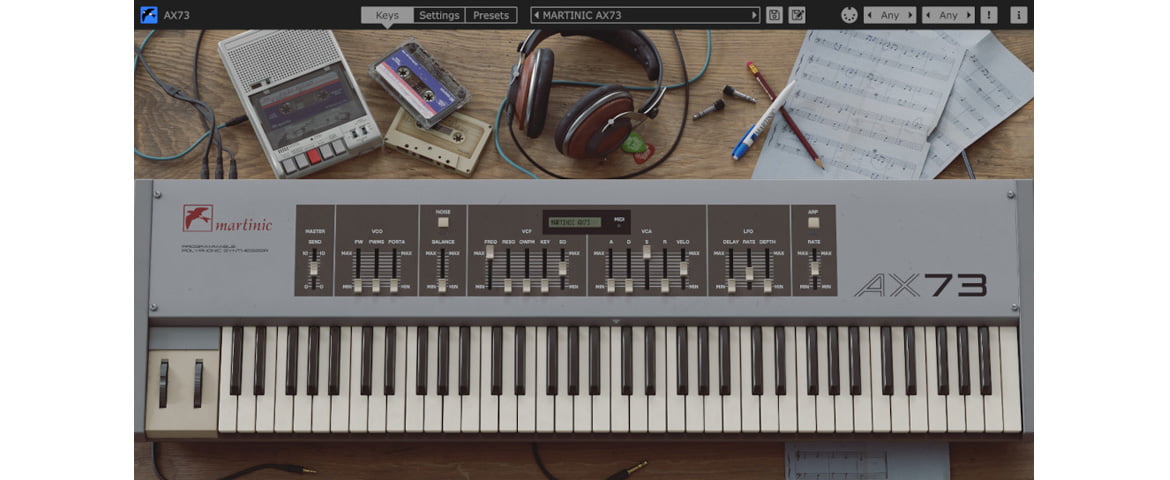Click the VCA decay (D) slider handle

coord(629,285)
